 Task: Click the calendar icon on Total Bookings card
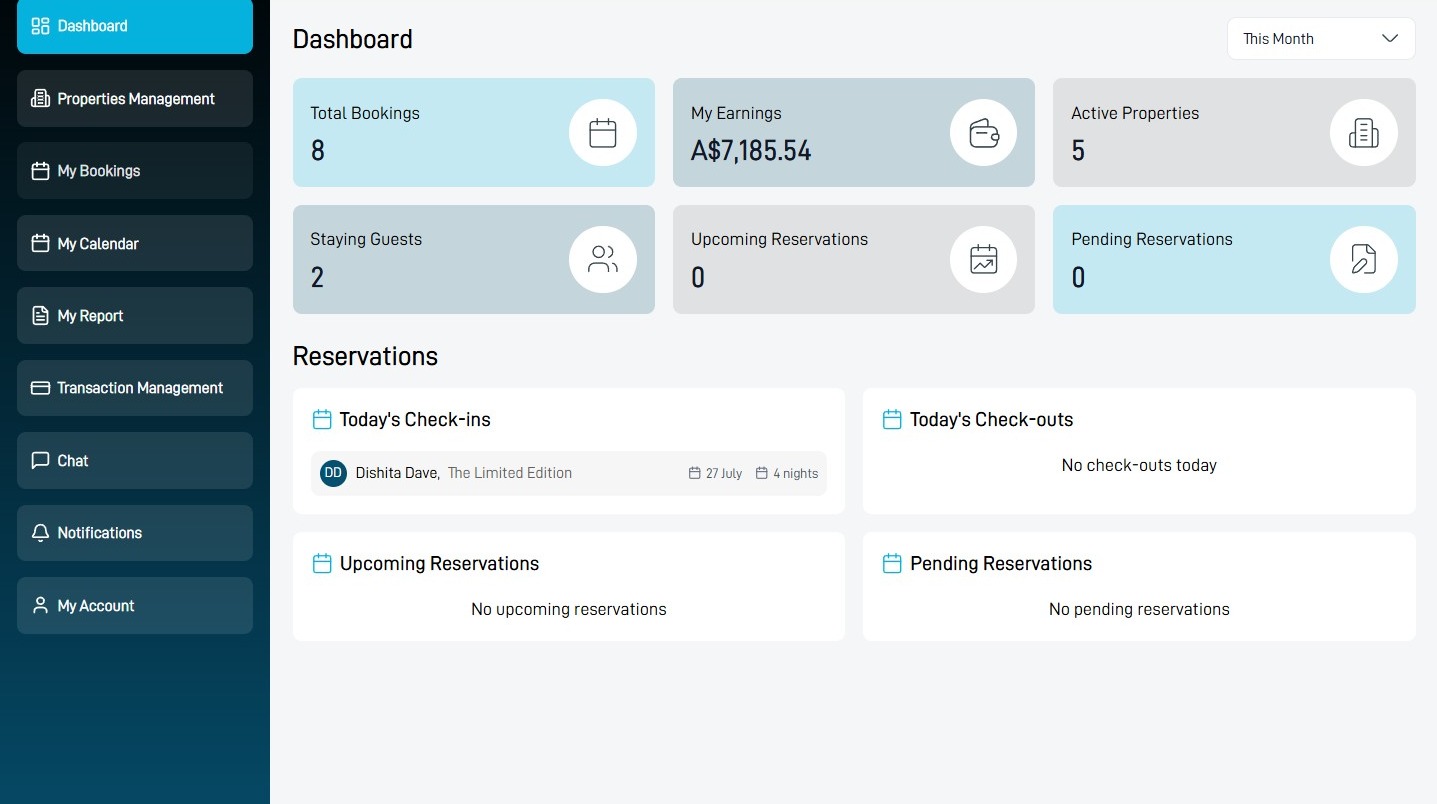pos(602,133)
